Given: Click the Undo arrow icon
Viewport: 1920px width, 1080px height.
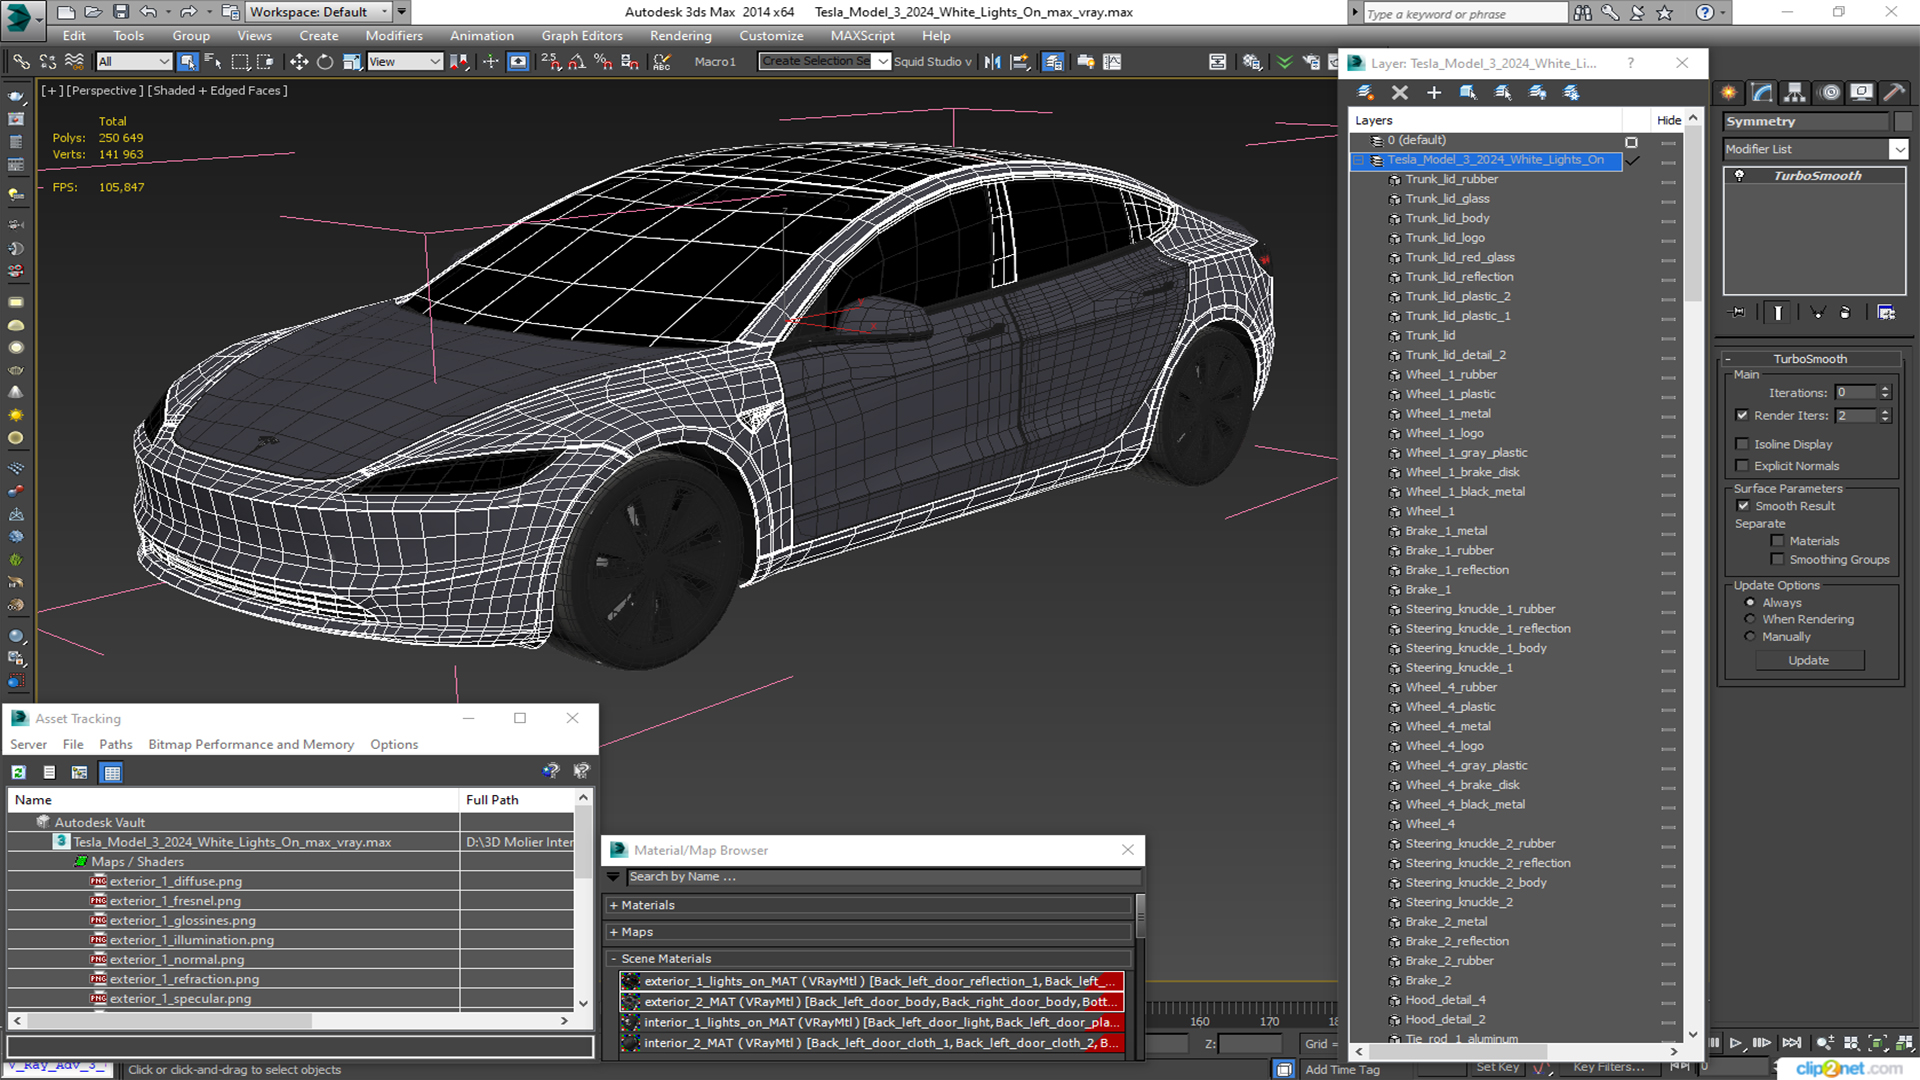Looking at the screenshot, I should (148, 12).
